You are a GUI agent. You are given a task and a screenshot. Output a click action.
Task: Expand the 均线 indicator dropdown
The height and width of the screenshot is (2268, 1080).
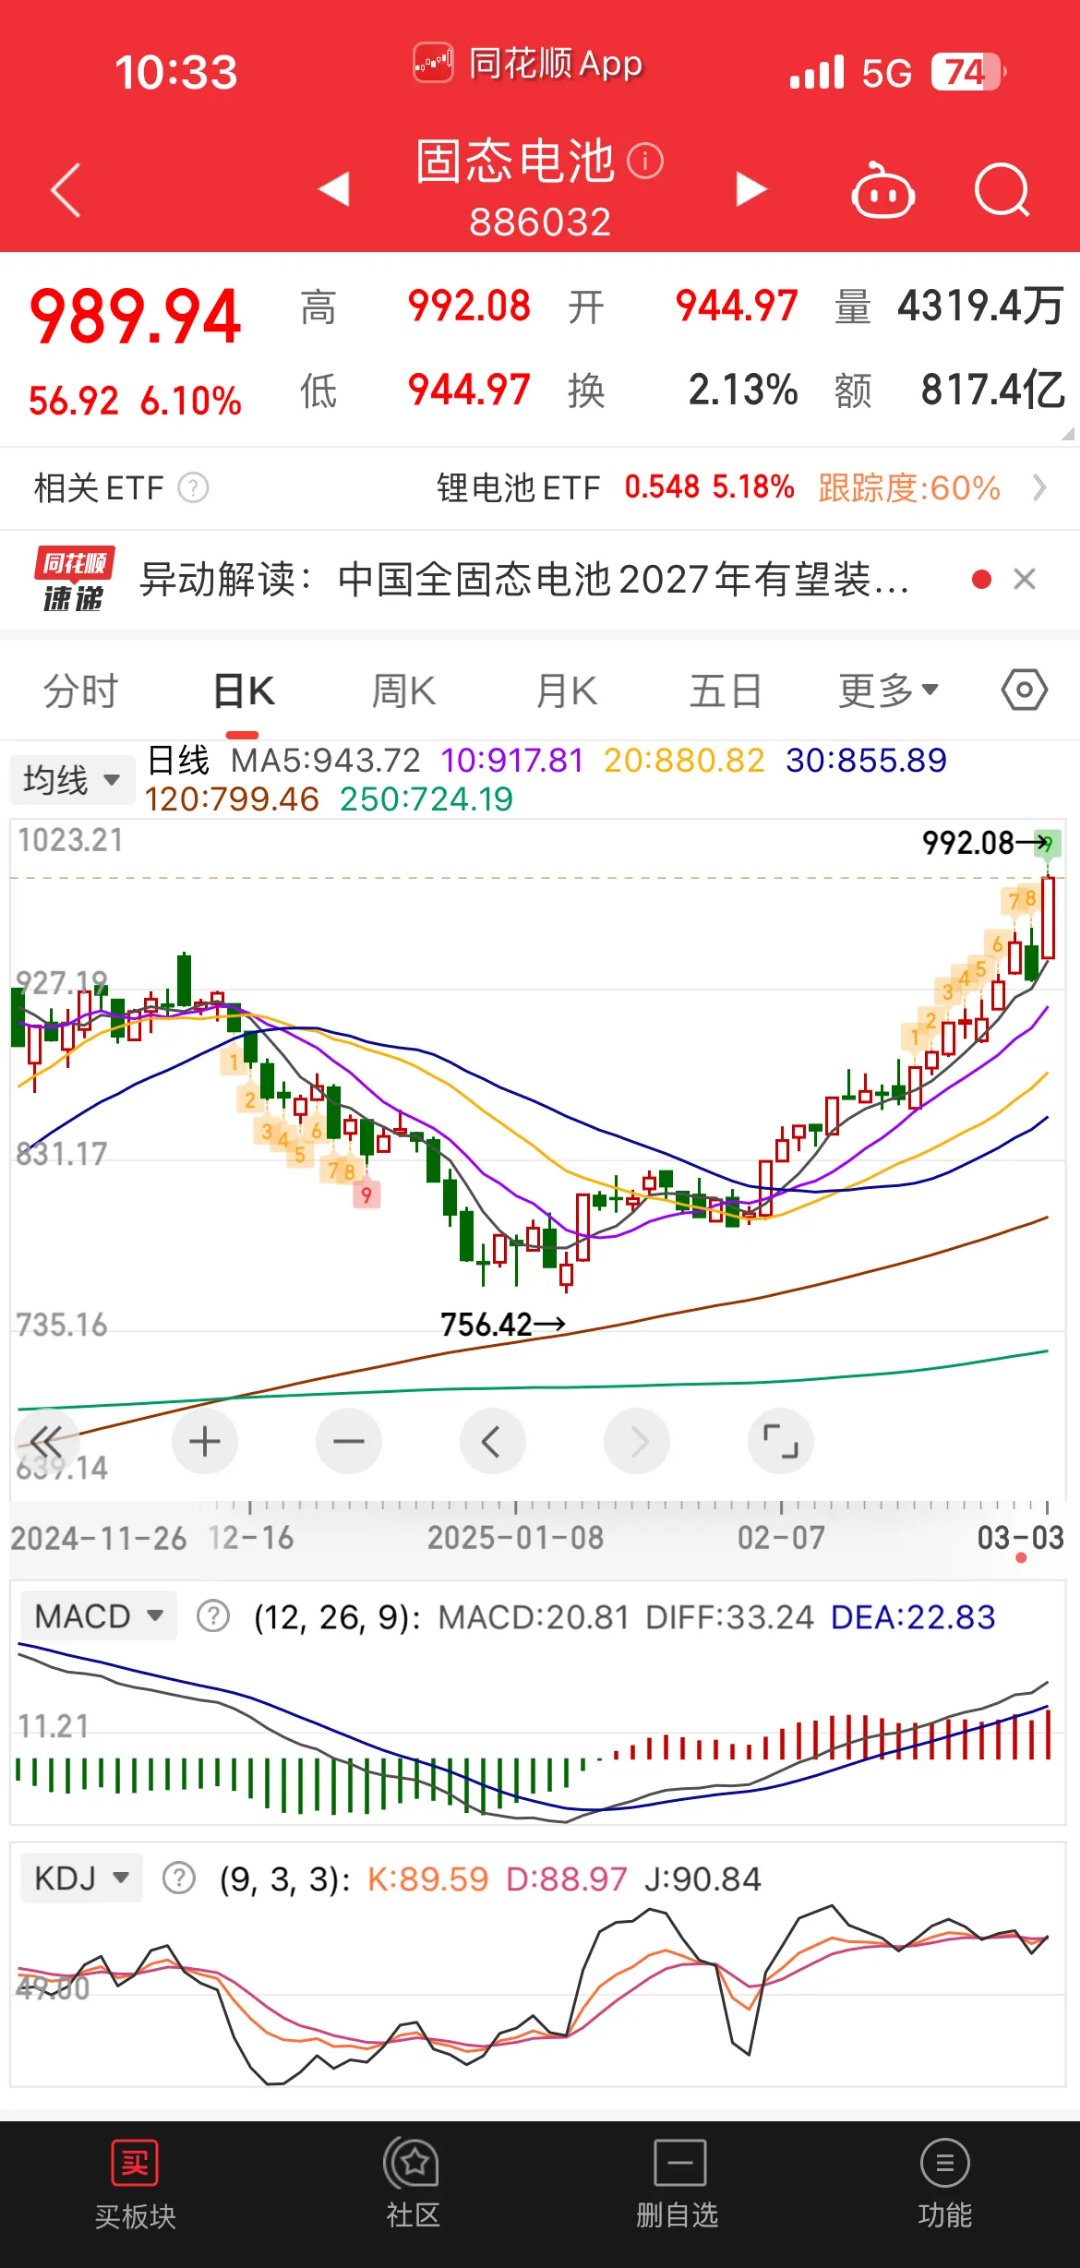(72, 779)
